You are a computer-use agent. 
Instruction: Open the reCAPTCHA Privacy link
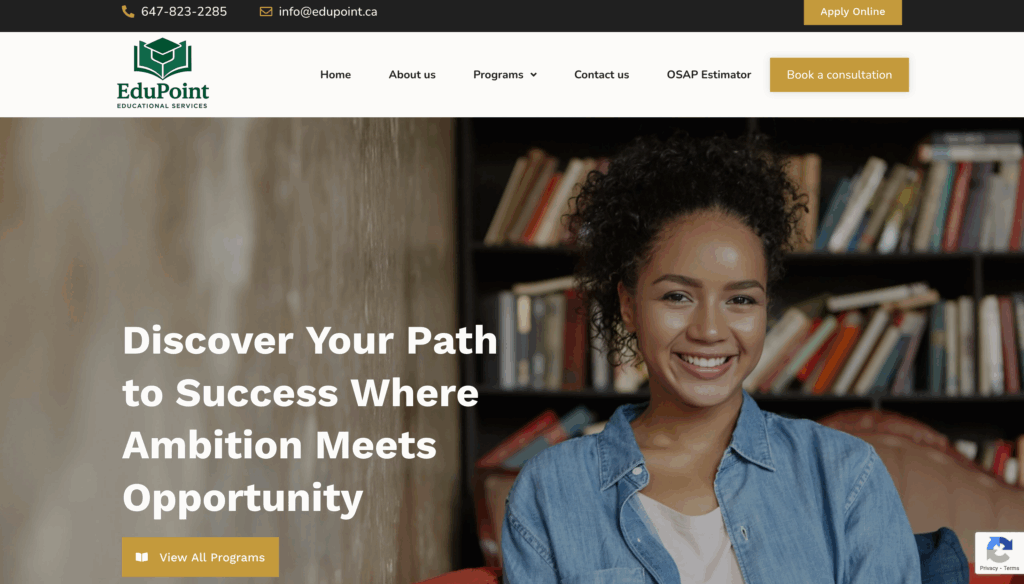[988, 568]
